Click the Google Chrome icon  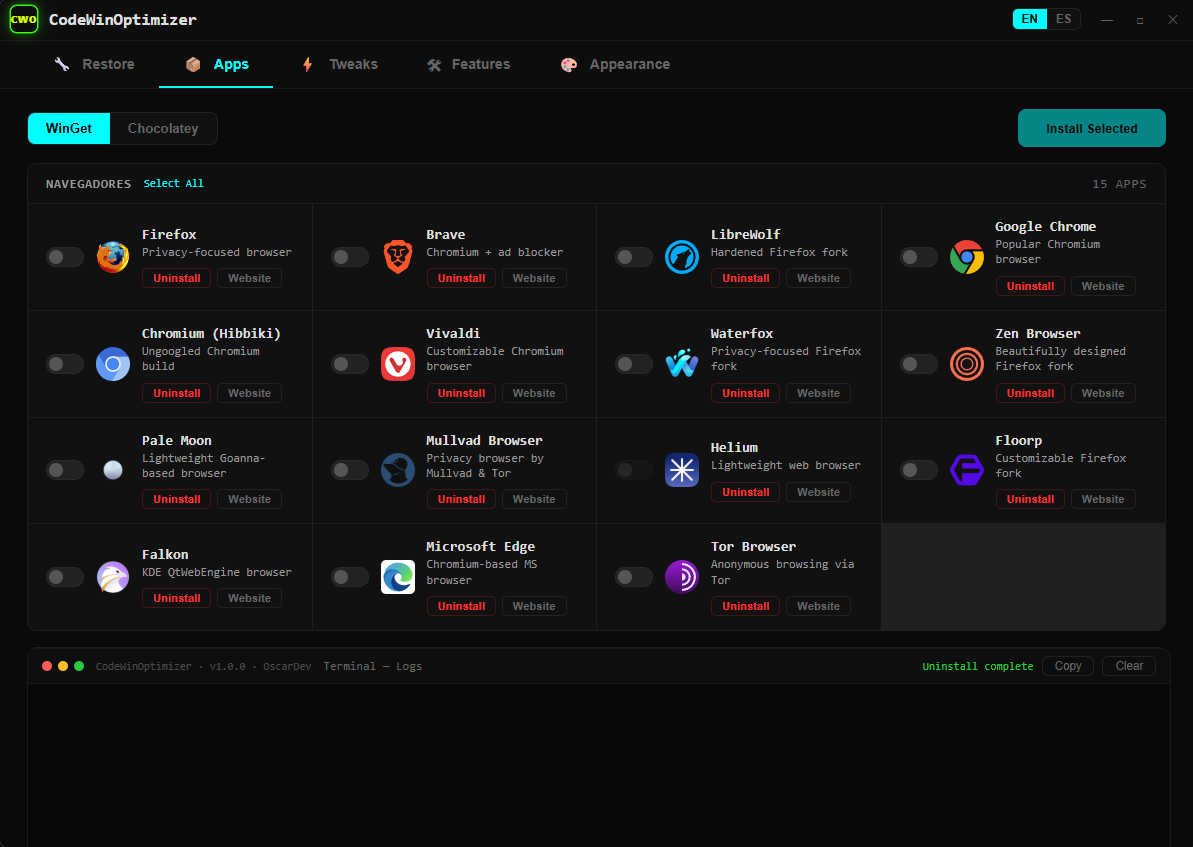pyautogui.click(x=966, y=256)
